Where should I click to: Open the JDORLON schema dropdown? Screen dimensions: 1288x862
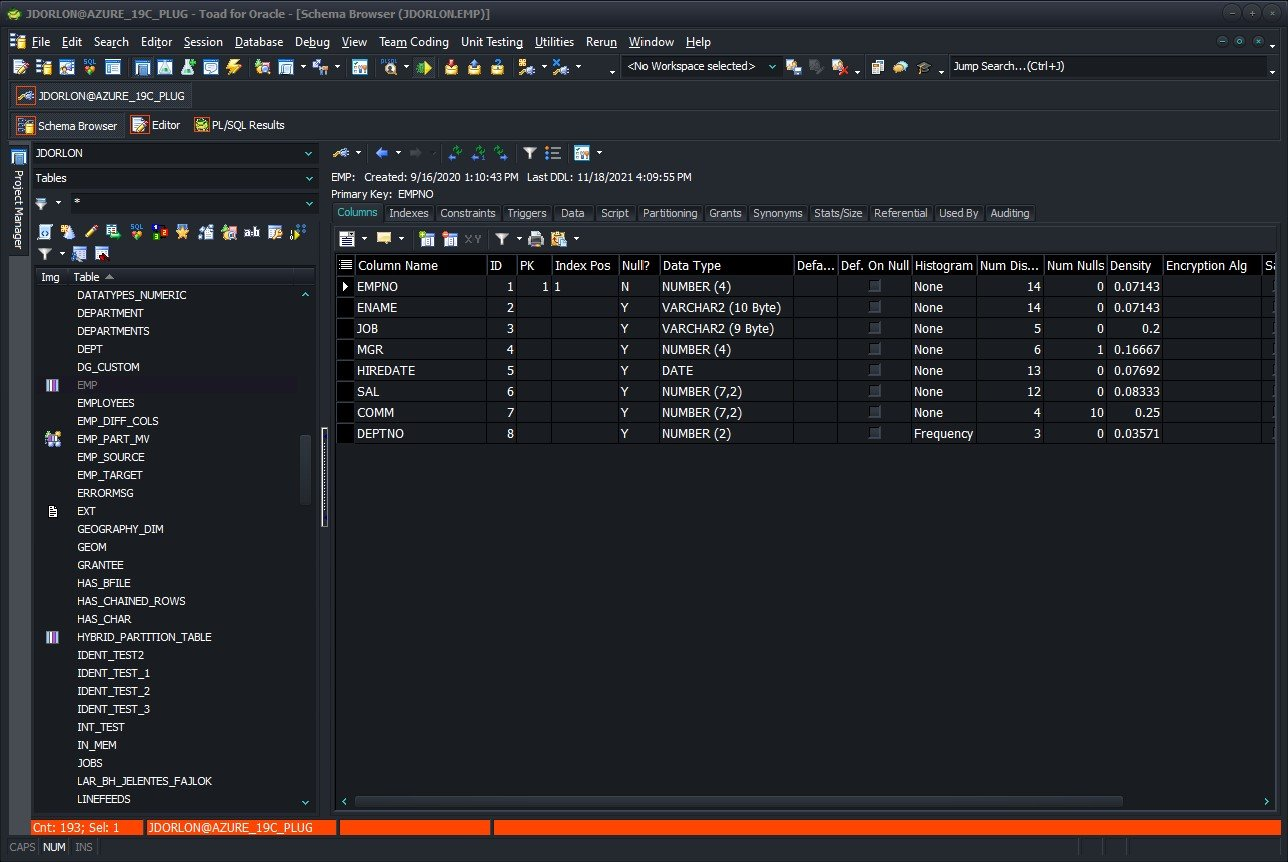pos(308,153)
